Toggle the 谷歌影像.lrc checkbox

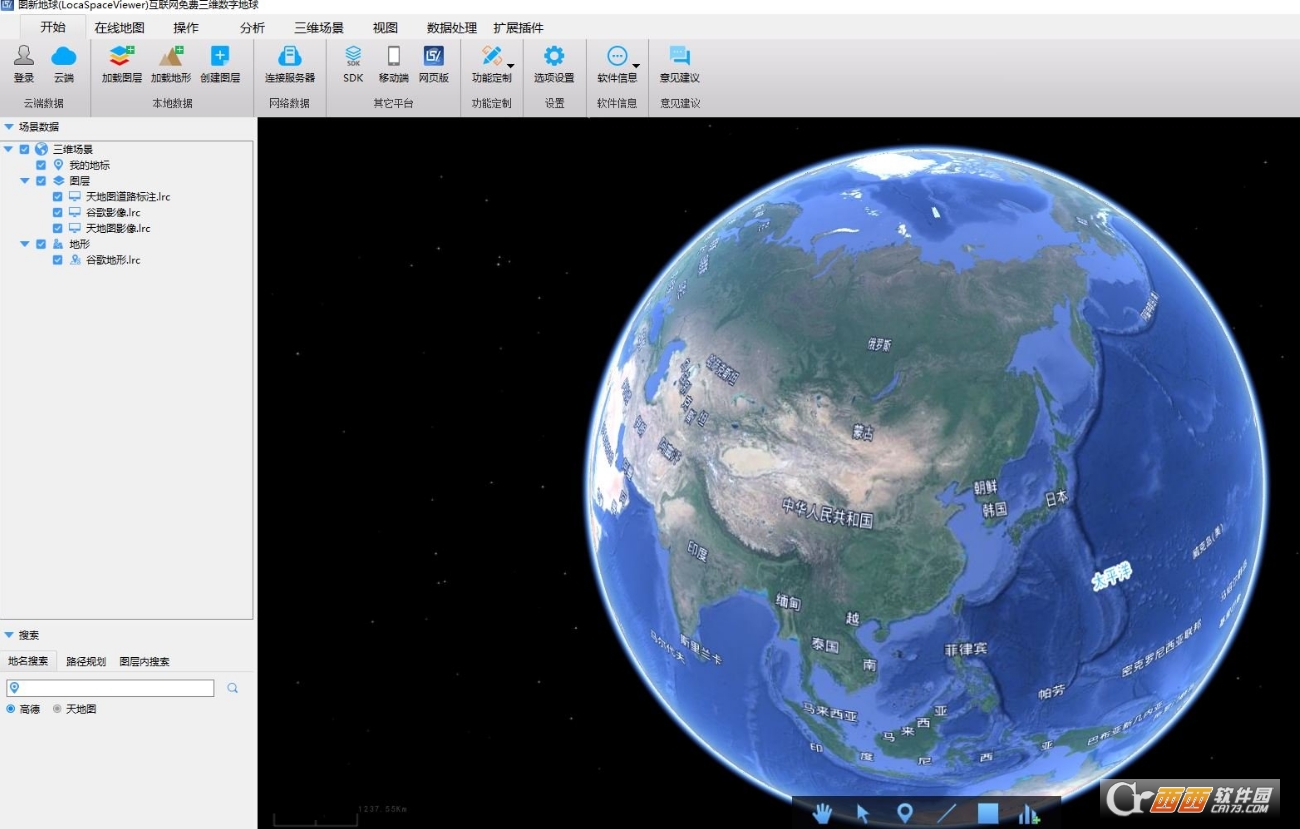pos(58,213)
